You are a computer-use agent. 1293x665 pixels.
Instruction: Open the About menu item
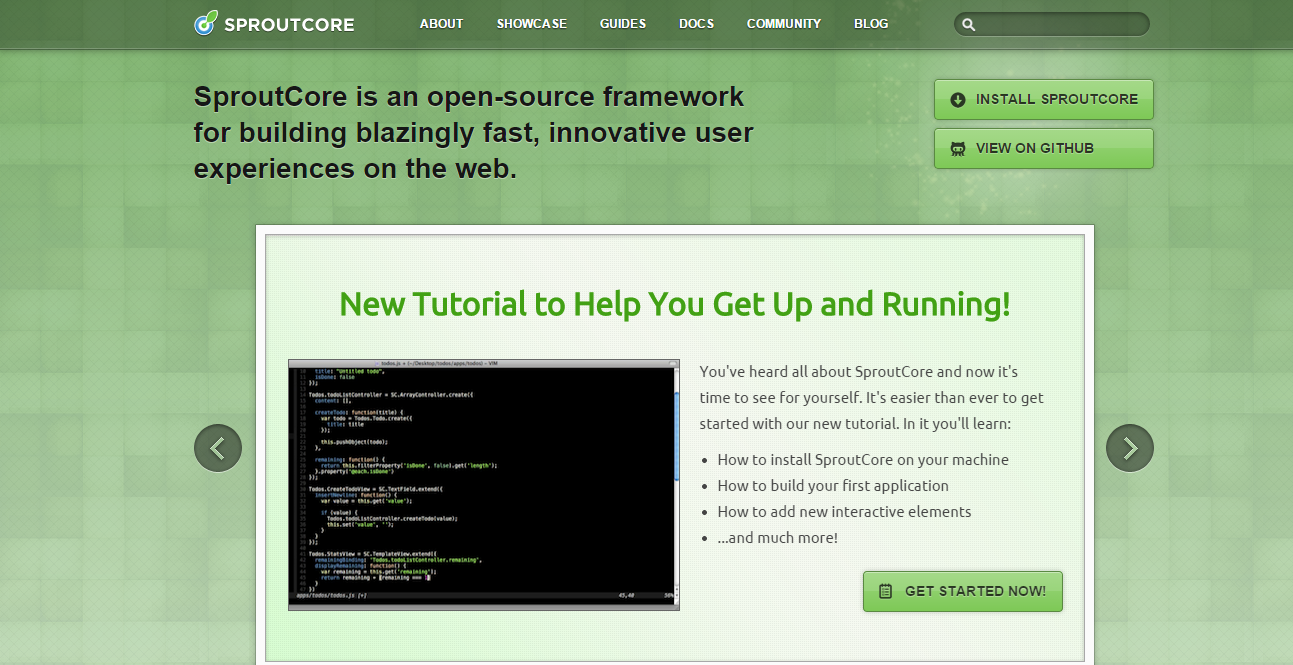pyautogui.click(x=441, y=23)
